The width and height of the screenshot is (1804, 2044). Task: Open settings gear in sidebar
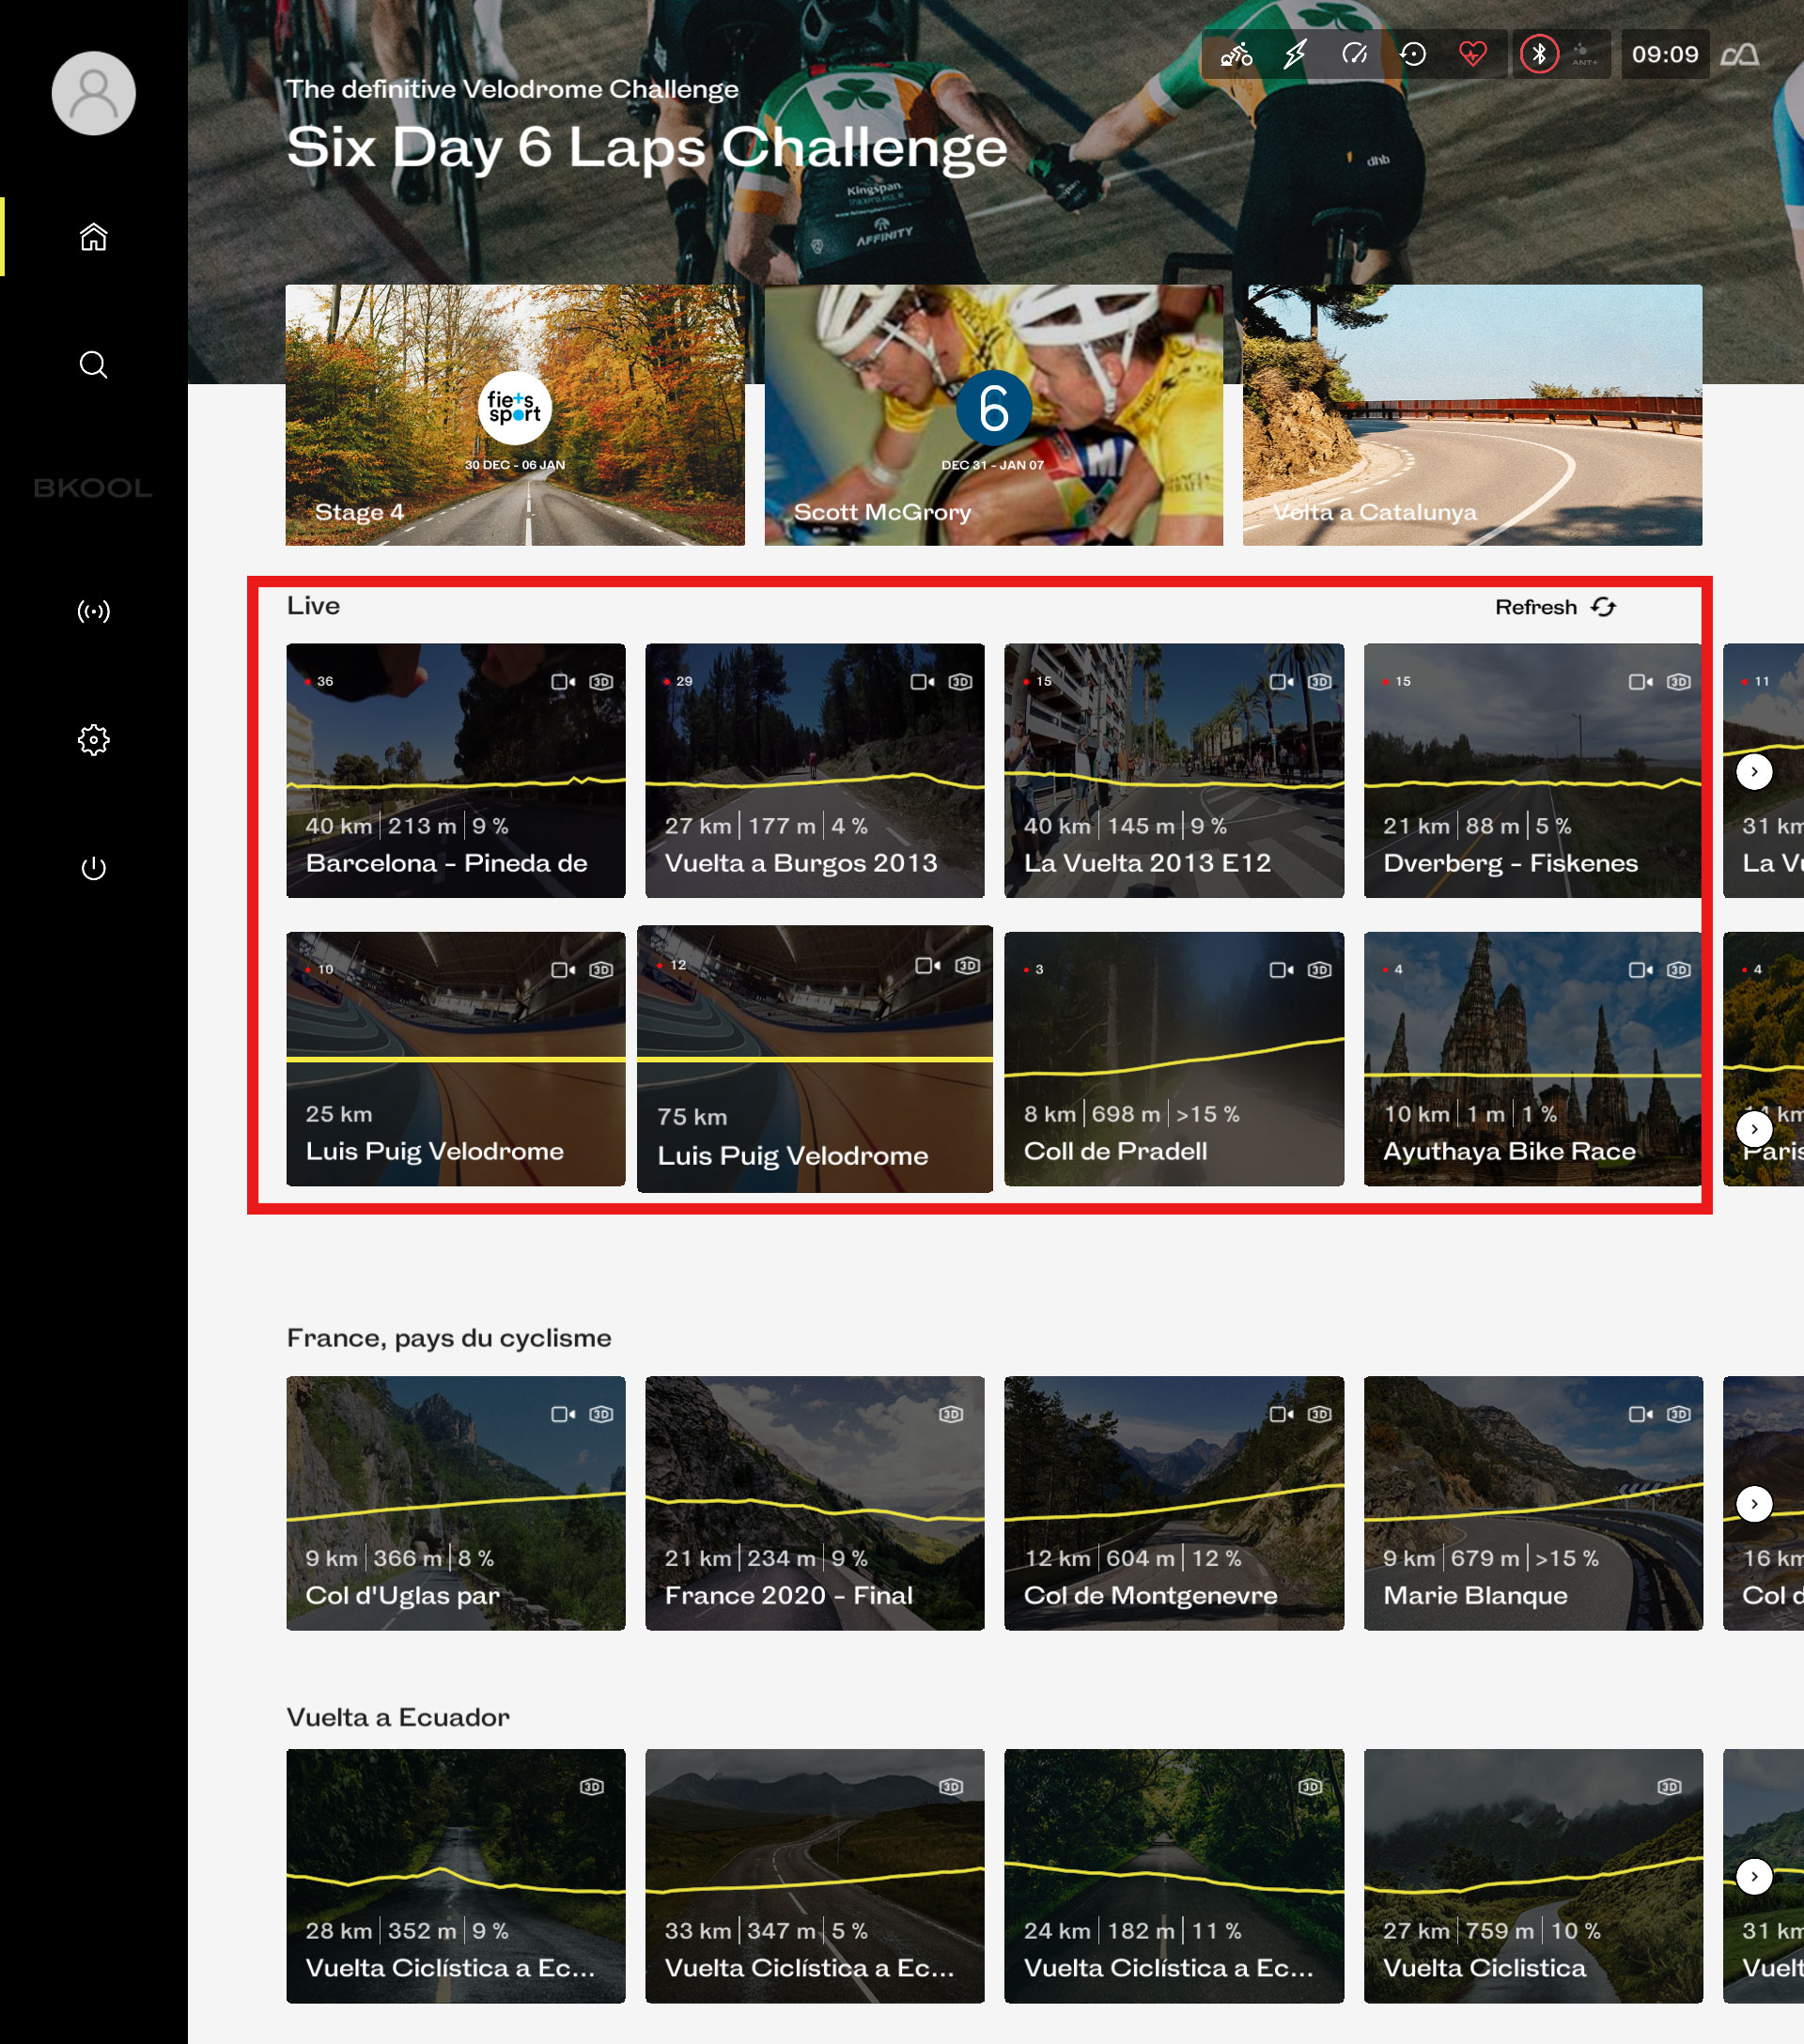(93, 740)
